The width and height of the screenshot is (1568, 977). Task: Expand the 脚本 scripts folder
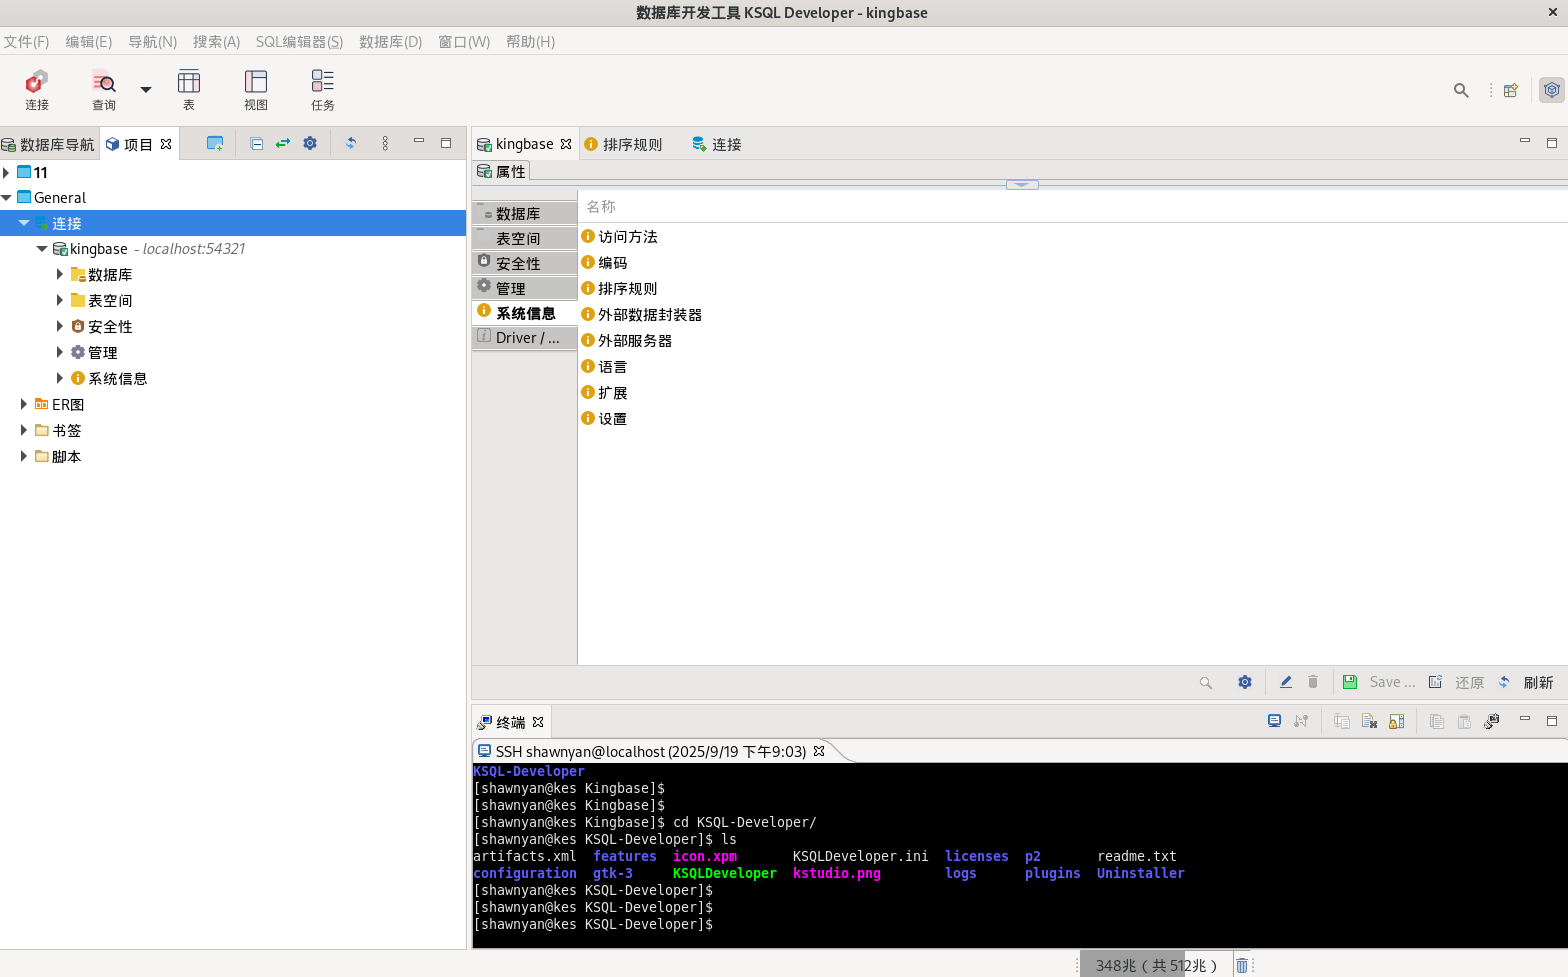coord(24,456)
